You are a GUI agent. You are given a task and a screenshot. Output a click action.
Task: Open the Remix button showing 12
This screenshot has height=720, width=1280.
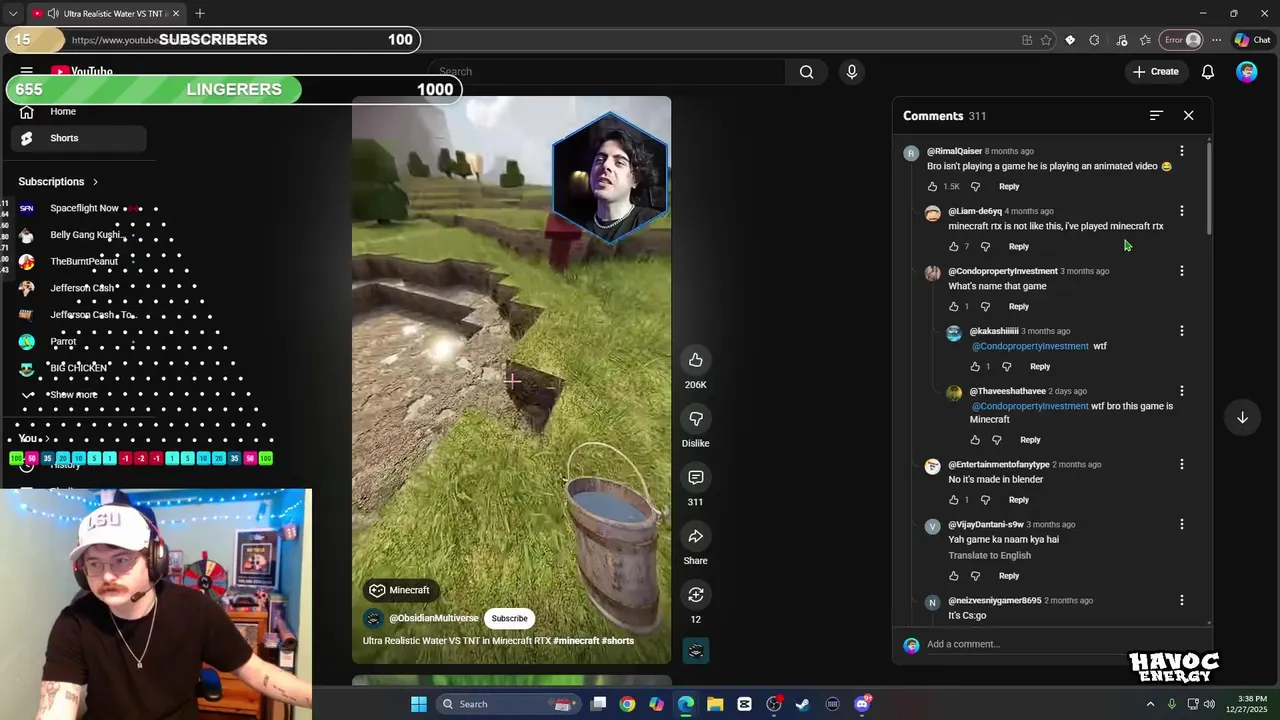point(695,595)
